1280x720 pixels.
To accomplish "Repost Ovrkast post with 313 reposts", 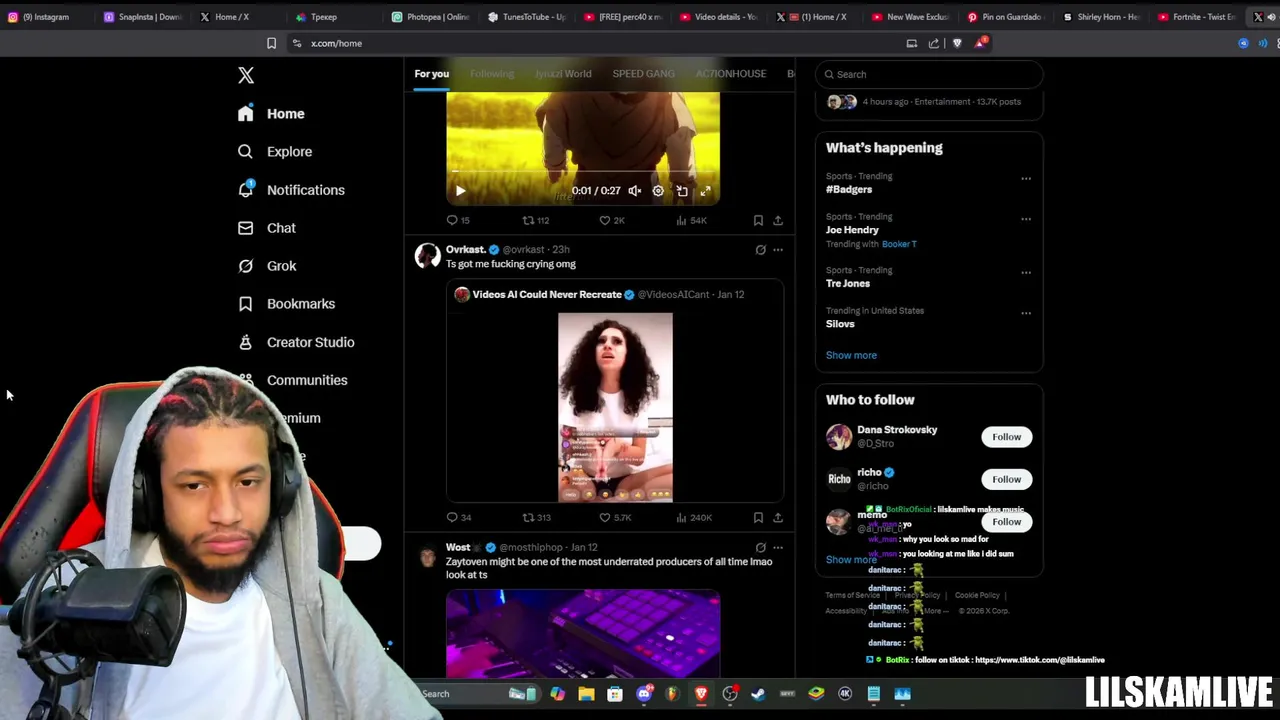I will pos(536,518).
